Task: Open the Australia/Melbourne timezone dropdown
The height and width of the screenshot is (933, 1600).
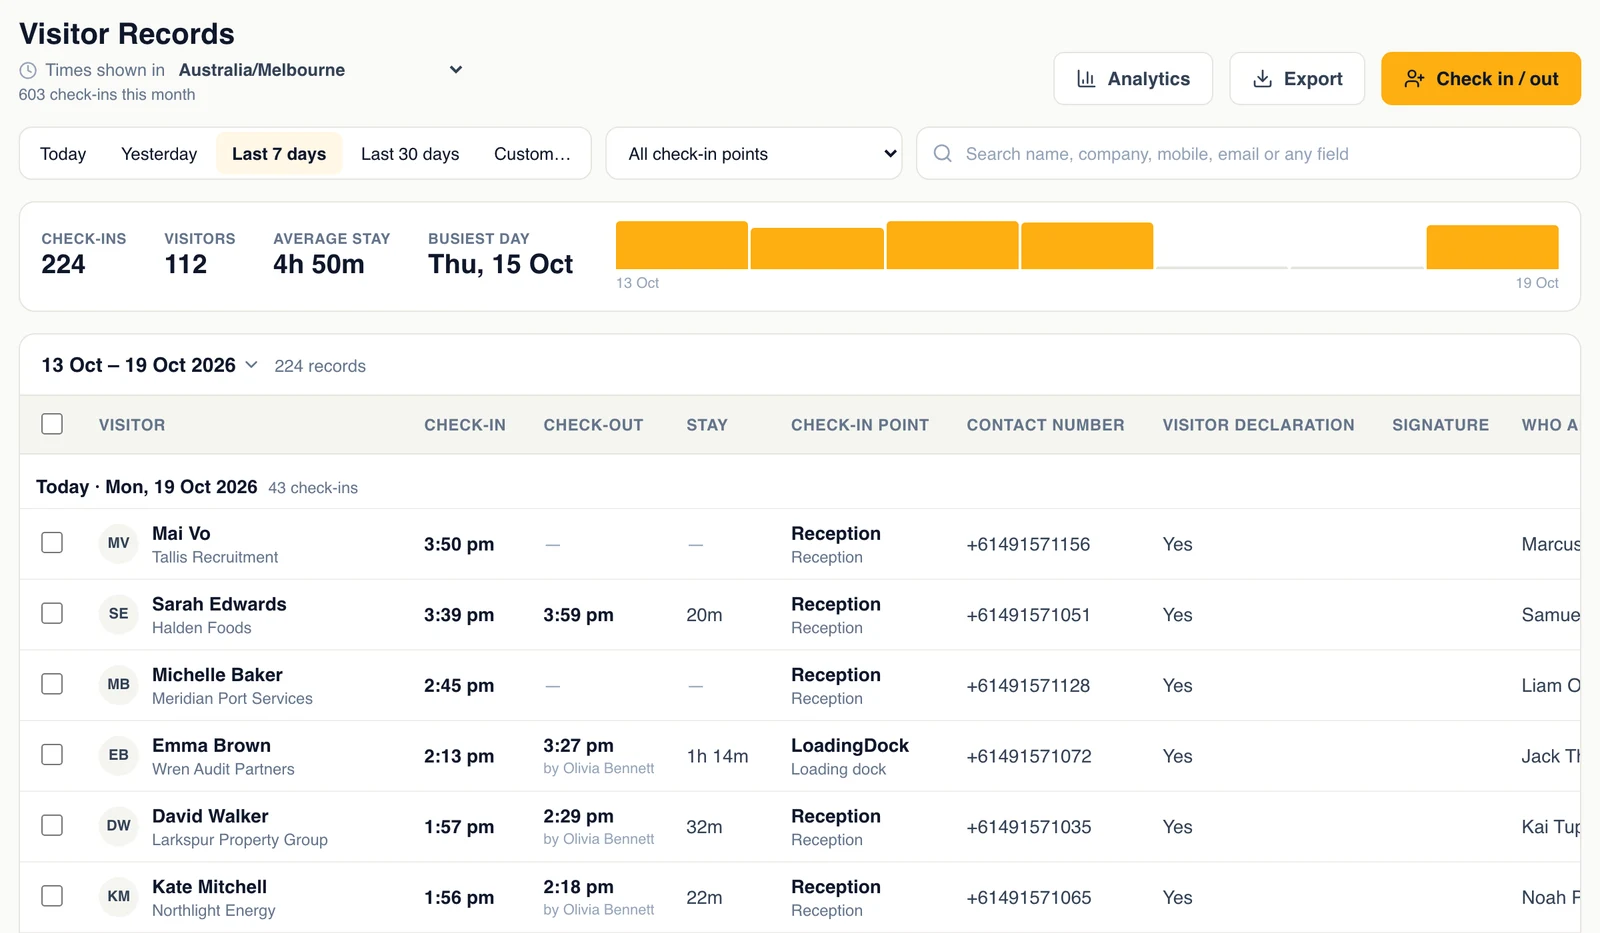Action: point(321,70)
